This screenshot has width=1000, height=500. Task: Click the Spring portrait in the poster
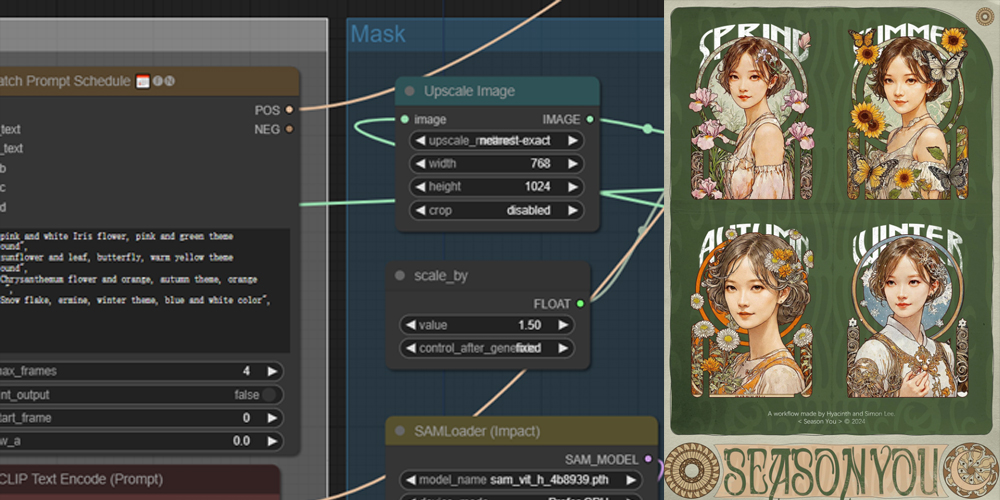751,116
